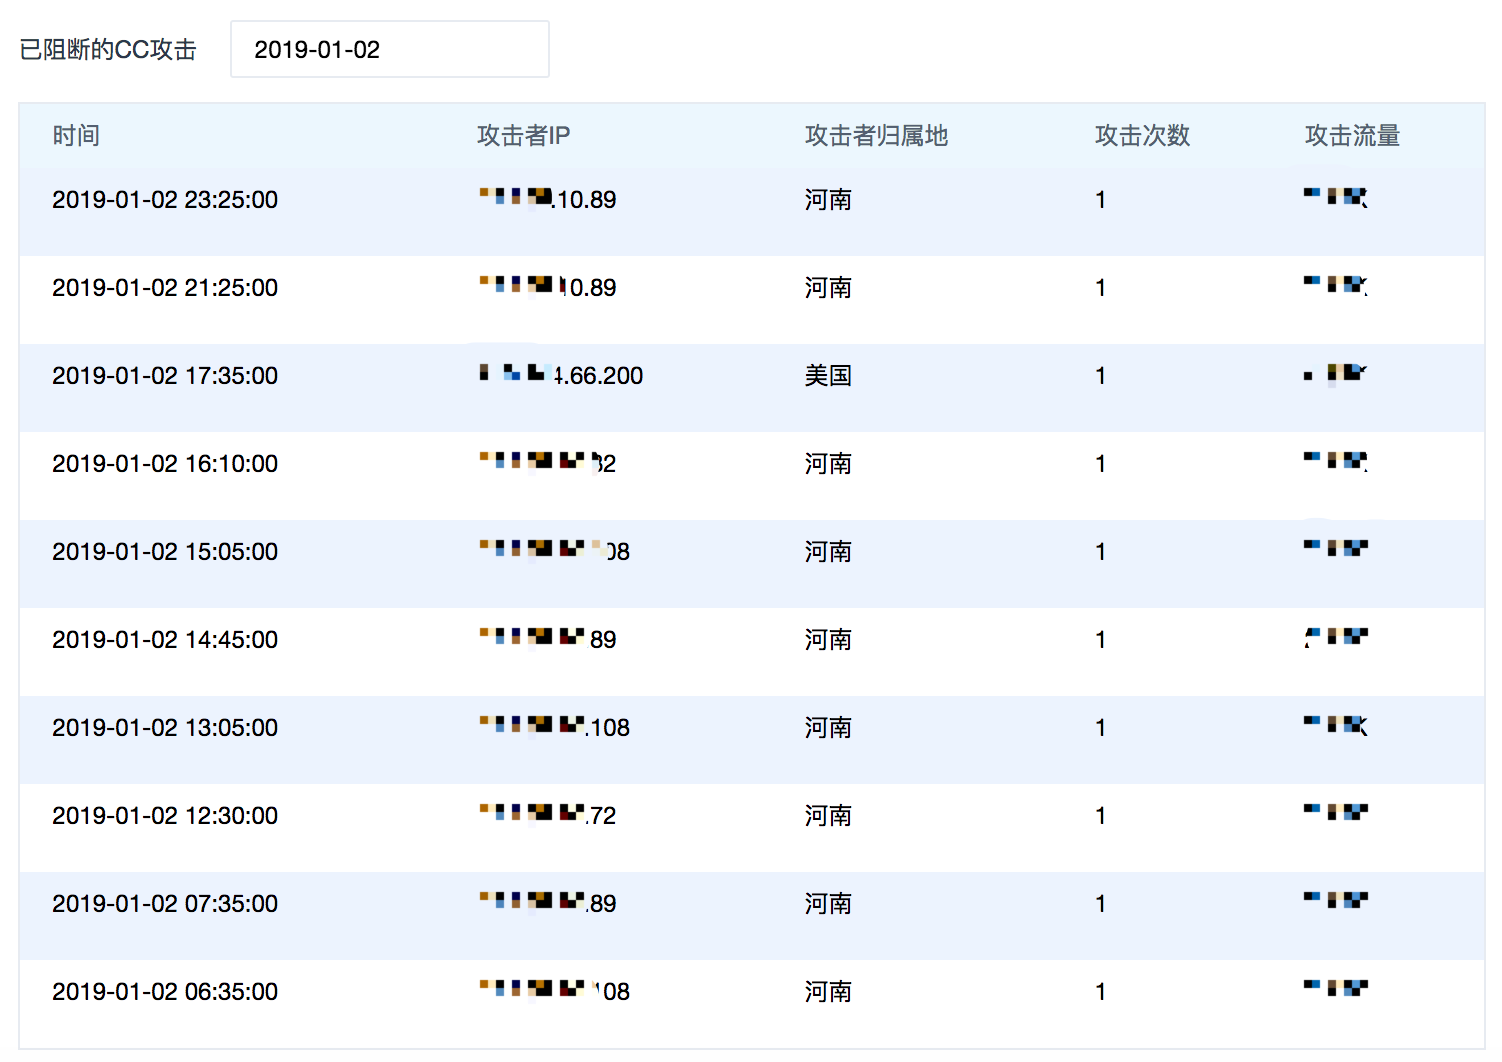Click 美国 in the location column
This screenshot has width=1502, height=1062.
coord(828,376)
